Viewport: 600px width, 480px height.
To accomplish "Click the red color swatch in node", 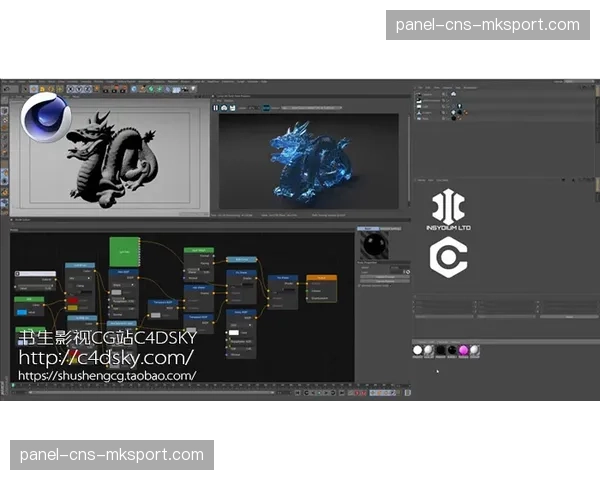I will point(71,300).
